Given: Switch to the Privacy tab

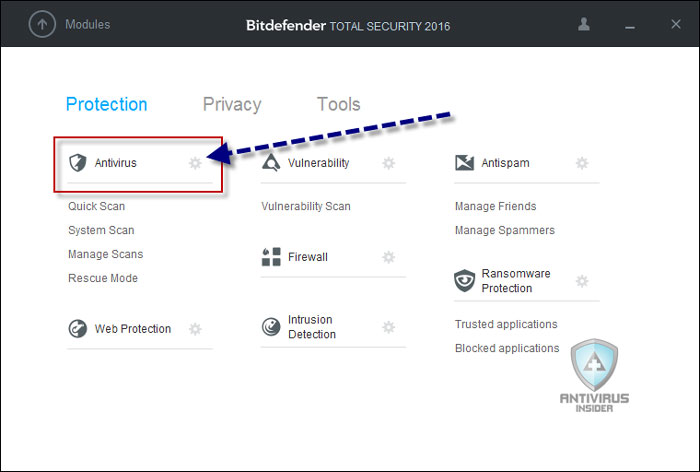Looking at the screenshot, I should [x=232, y=104].
